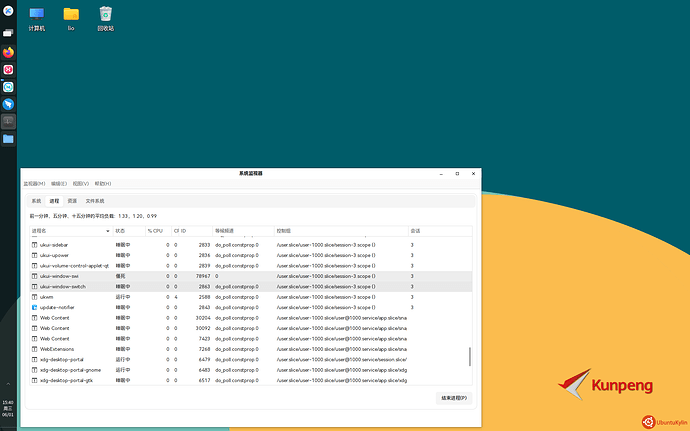Click the update-notifier process icon
The width and height of the screenshot is (690, 431).
[x=35, y=307]
